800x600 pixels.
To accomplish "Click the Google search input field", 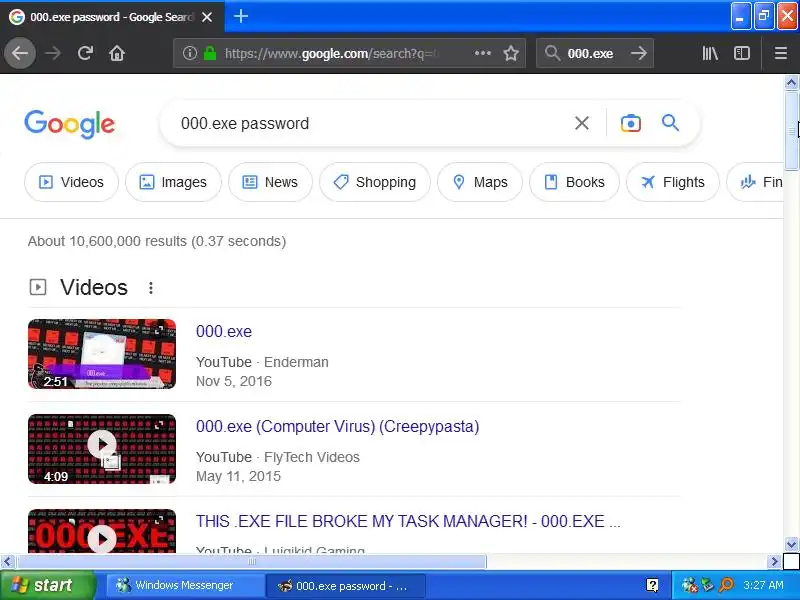I will pos(372,123).
